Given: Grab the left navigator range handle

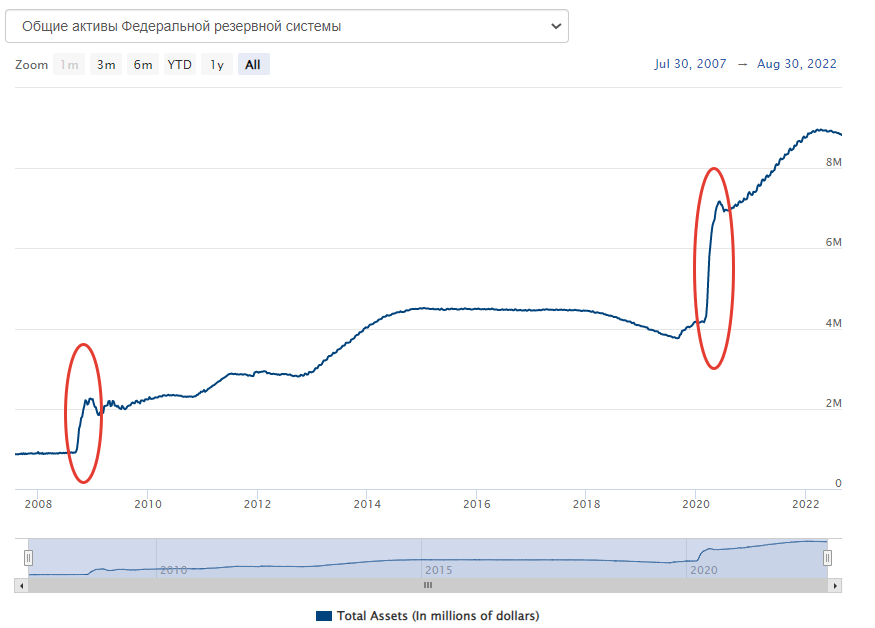Looking at the screenshot, I should [29, 558].
